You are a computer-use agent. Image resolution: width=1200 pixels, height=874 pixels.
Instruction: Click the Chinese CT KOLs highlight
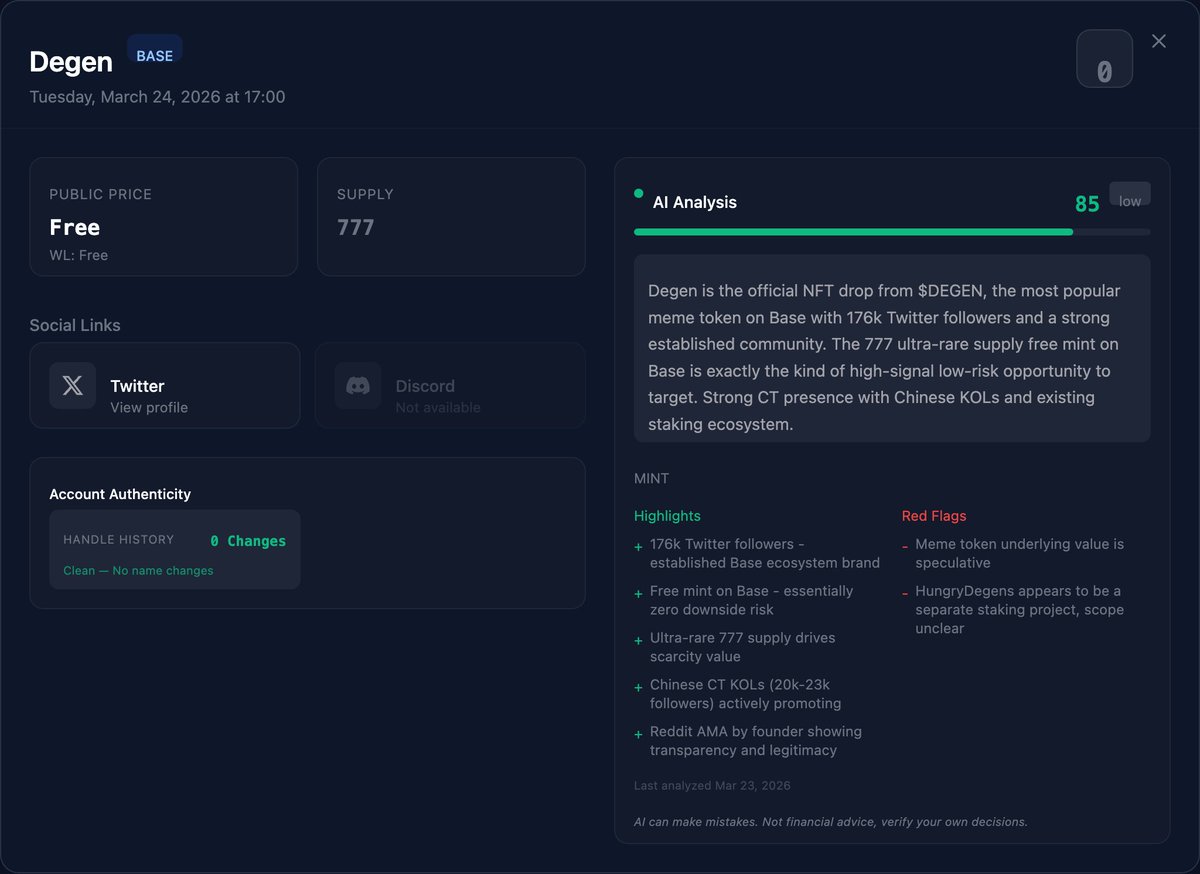pos(738,694)
